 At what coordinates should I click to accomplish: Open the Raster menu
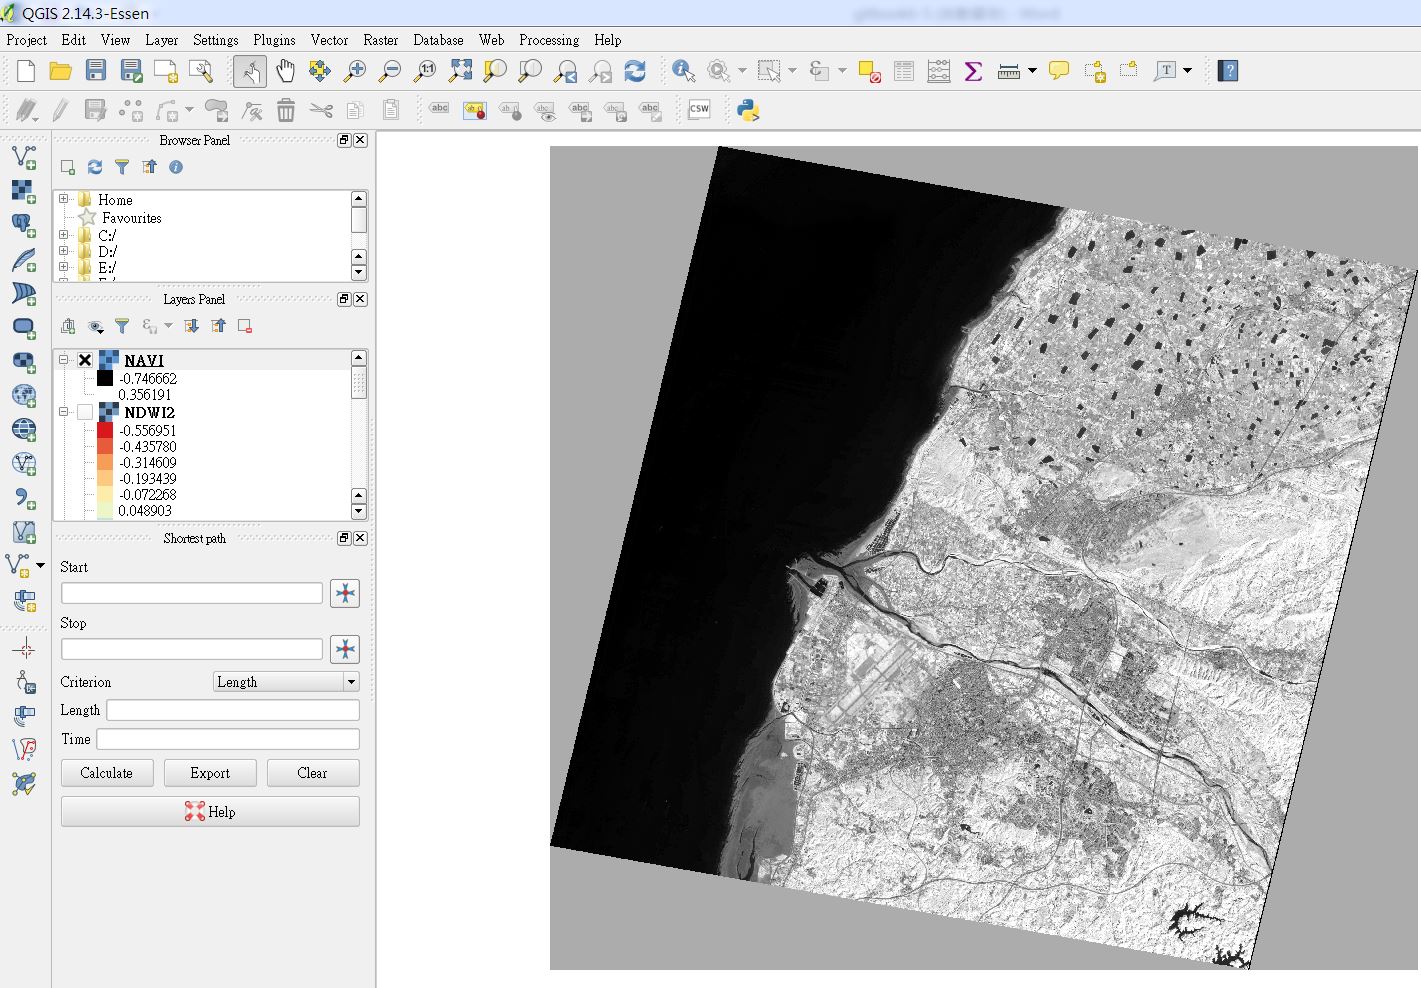(x=380, y=40)
